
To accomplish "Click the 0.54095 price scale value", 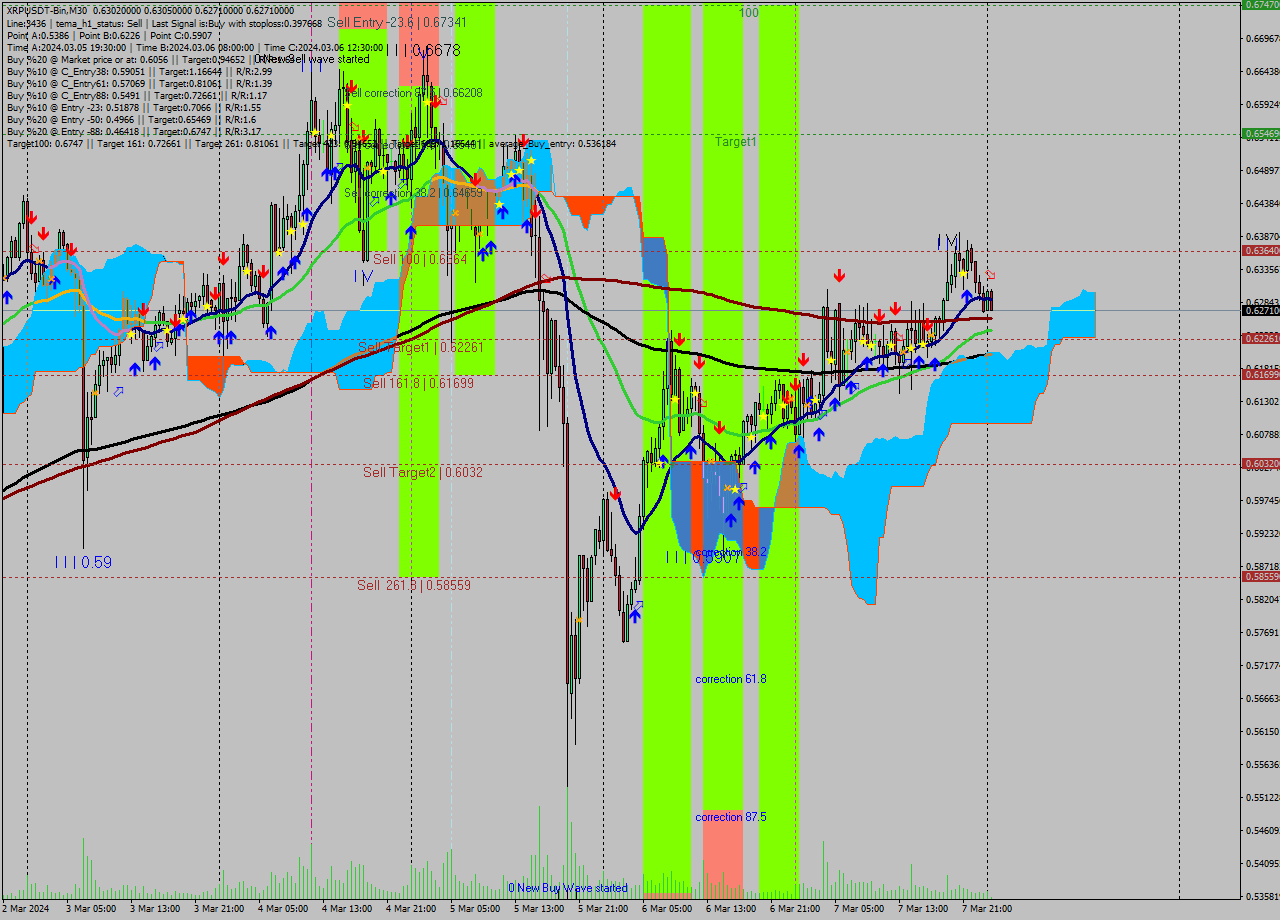I will click(1262, 864).
